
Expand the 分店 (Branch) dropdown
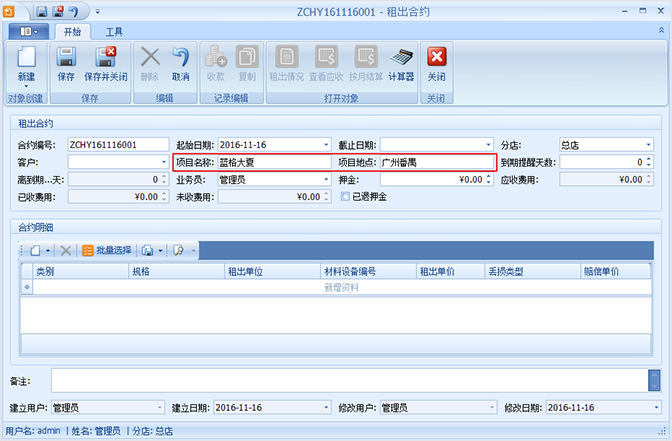pyautogui.click(x=649, y=144)
